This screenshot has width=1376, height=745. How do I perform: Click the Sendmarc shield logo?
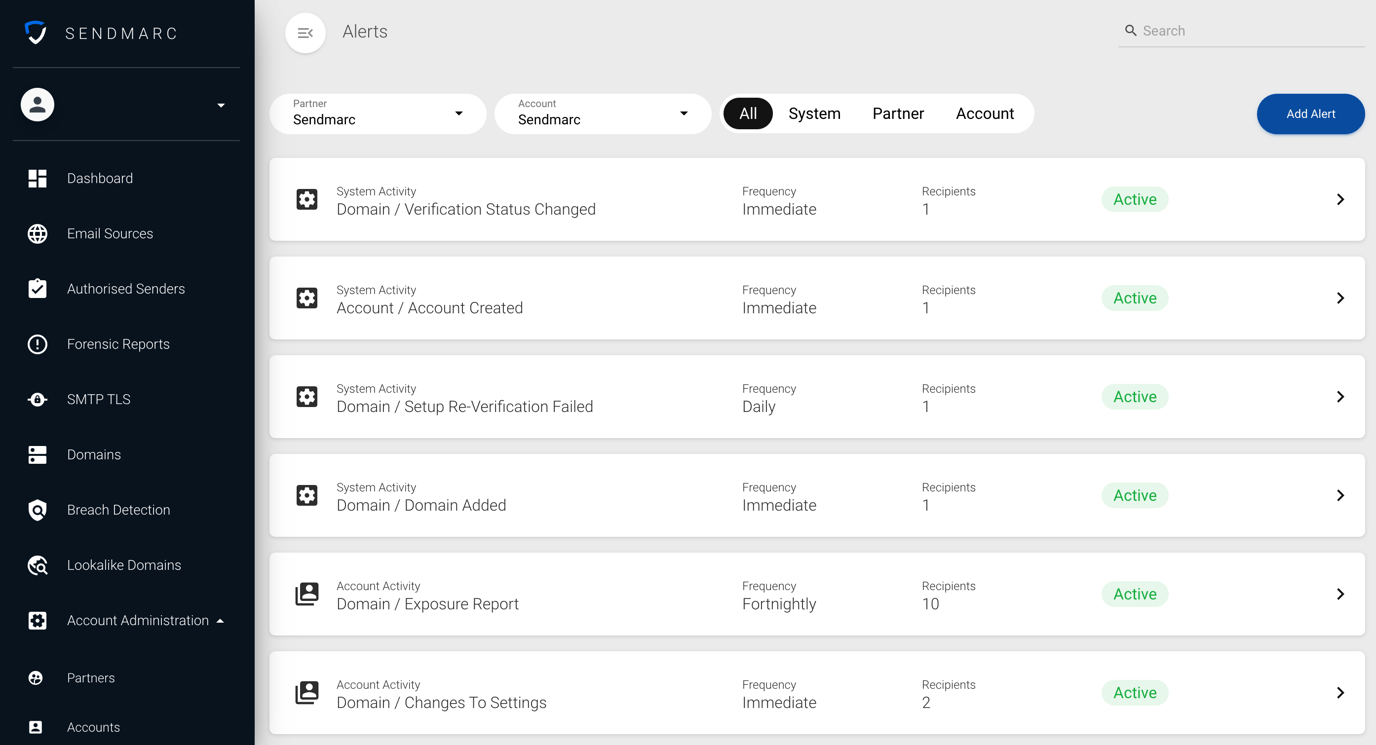(36, 32)
